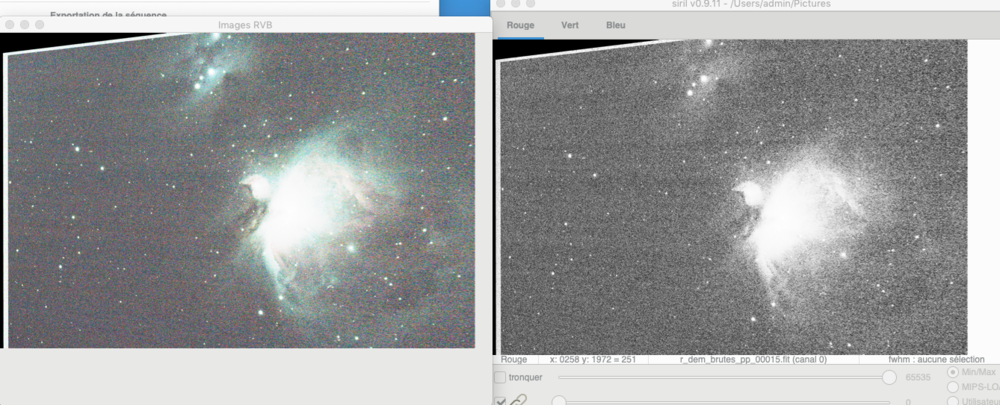
Task: Click the 65535 upper cutoff value
Action: click(x=916, y=378)
